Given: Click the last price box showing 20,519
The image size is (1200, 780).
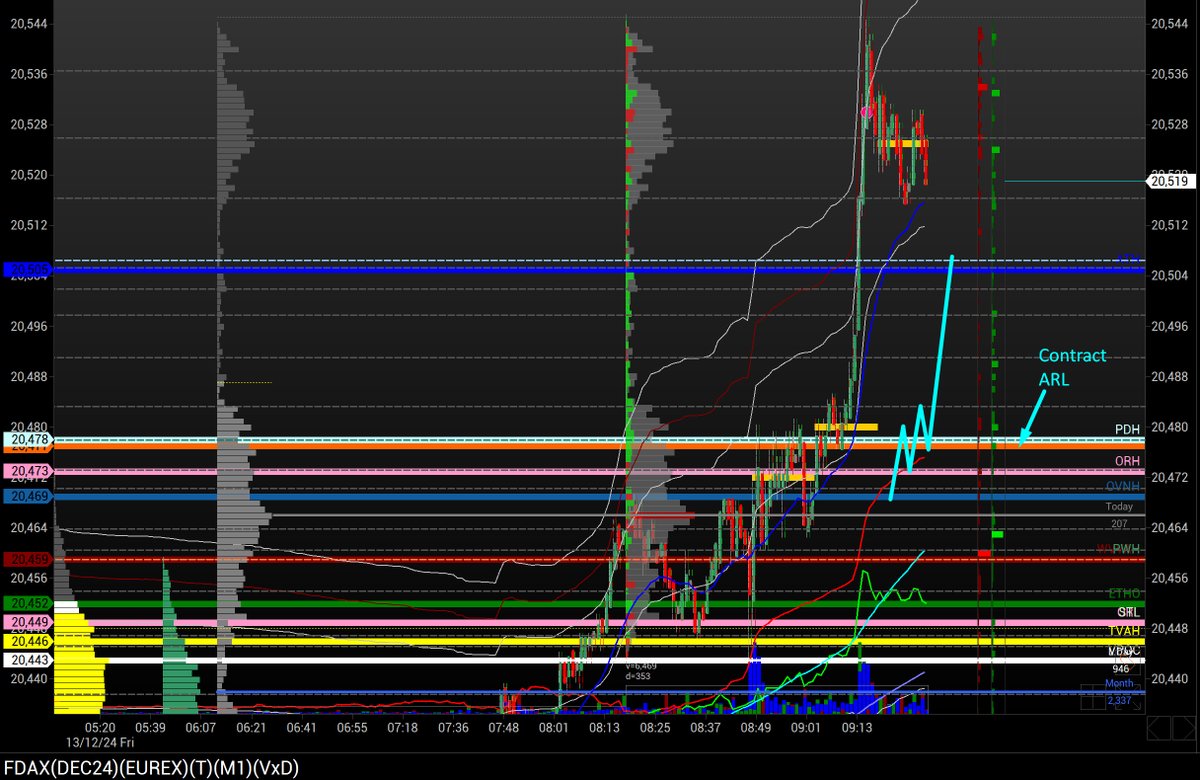Looking at the screenshot, I should 1173,182.
